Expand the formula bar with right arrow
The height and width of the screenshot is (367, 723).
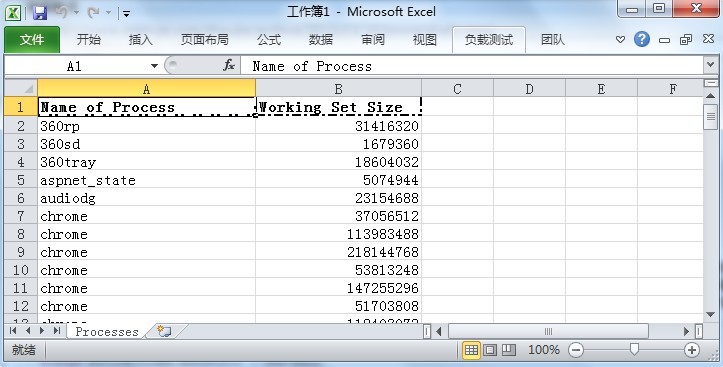coord(711,65)
